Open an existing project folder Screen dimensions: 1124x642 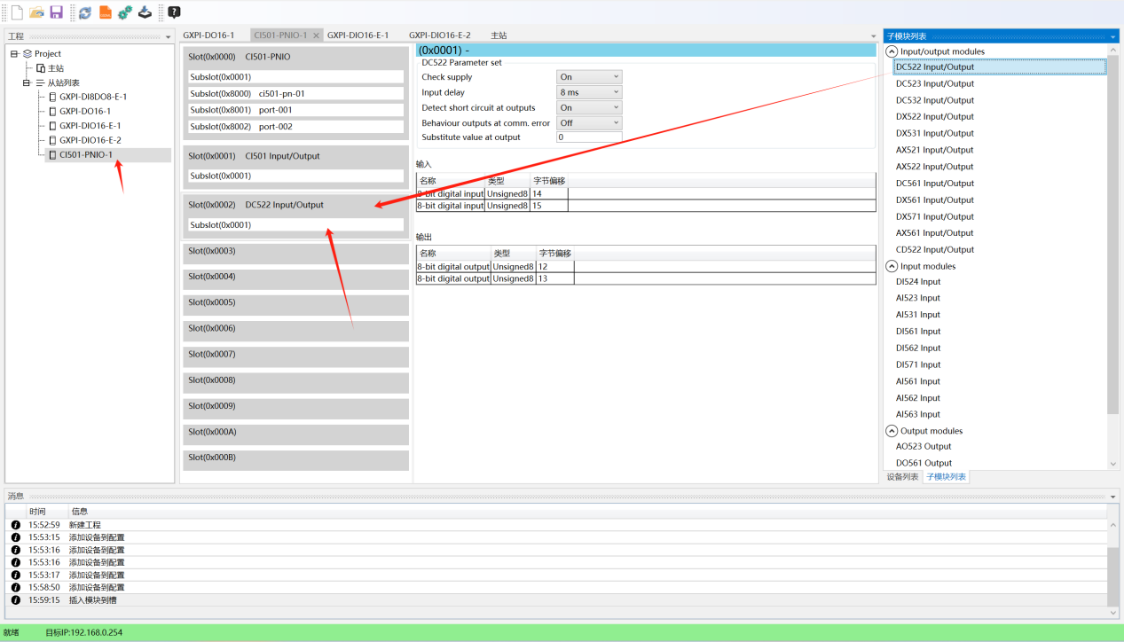coord(37,12)
